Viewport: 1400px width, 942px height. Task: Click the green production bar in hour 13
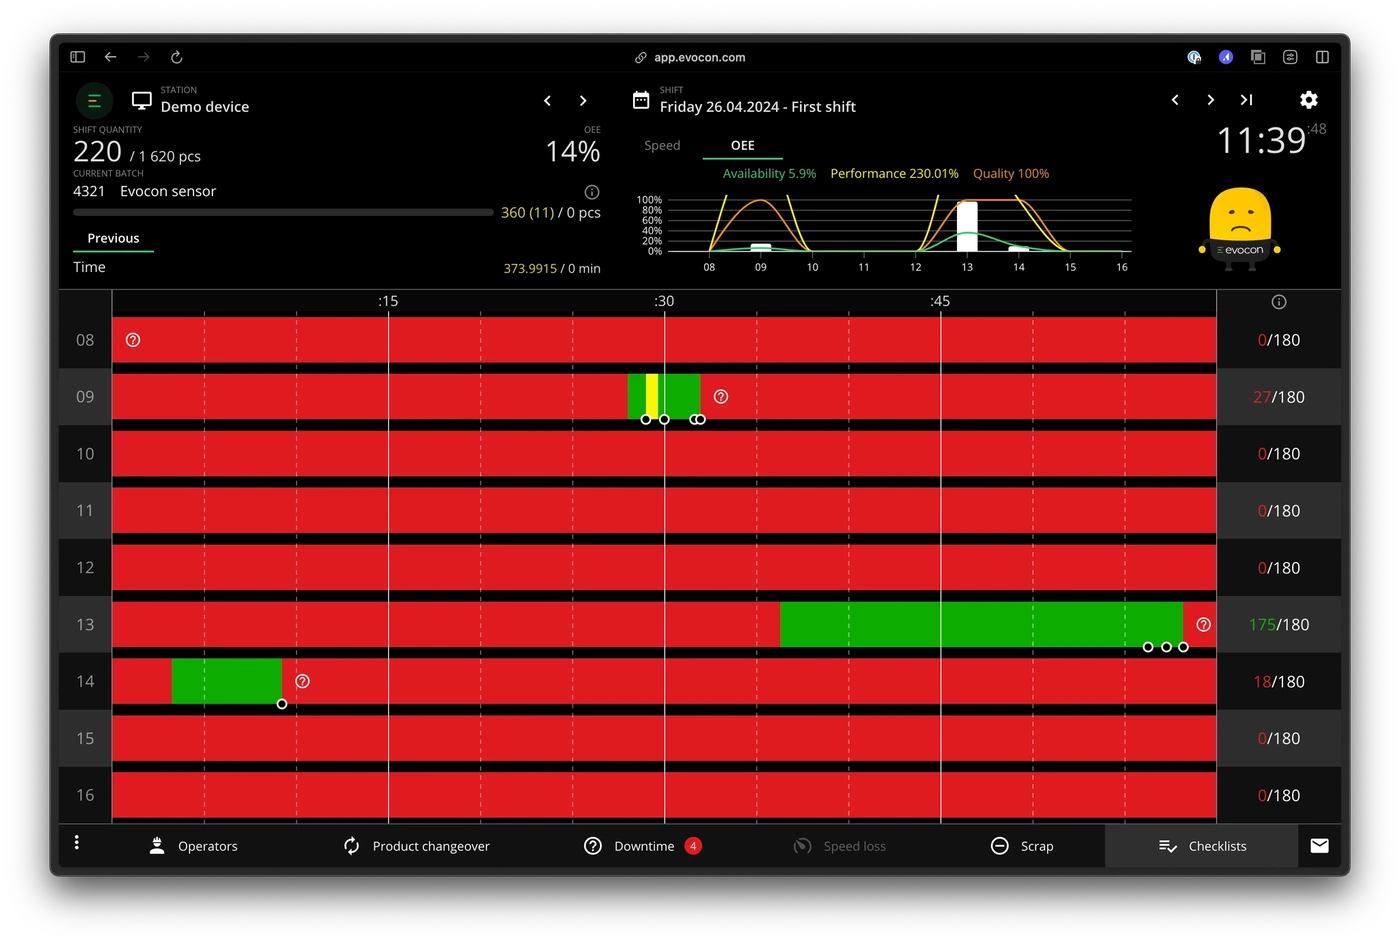[981, 625]
